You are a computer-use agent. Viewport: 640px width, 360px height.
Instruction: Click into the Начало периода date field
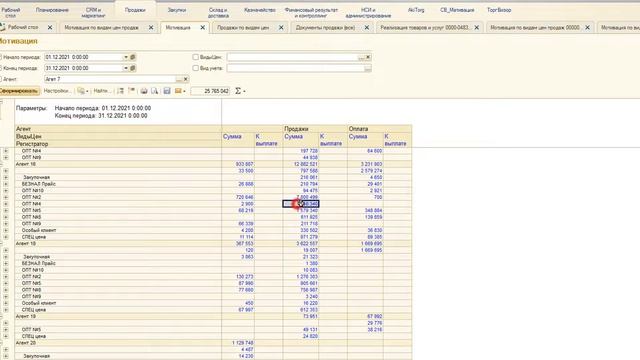click(x=83, y=57)
